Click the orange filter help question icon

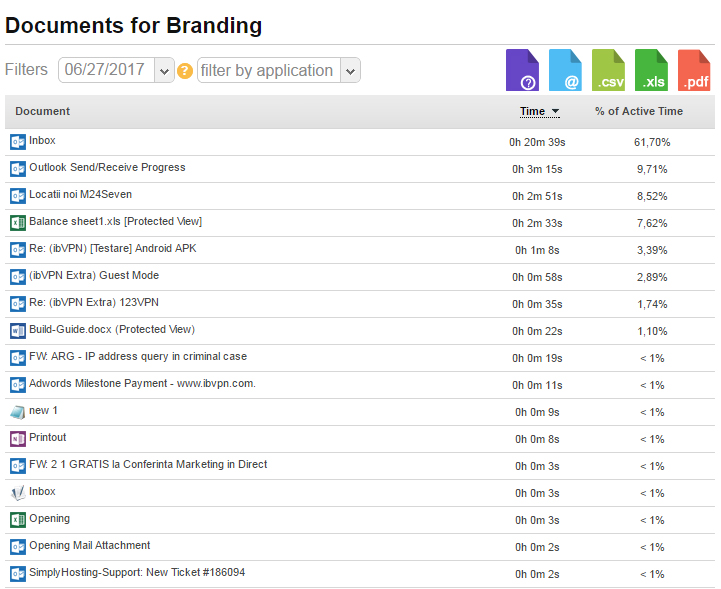185,71
